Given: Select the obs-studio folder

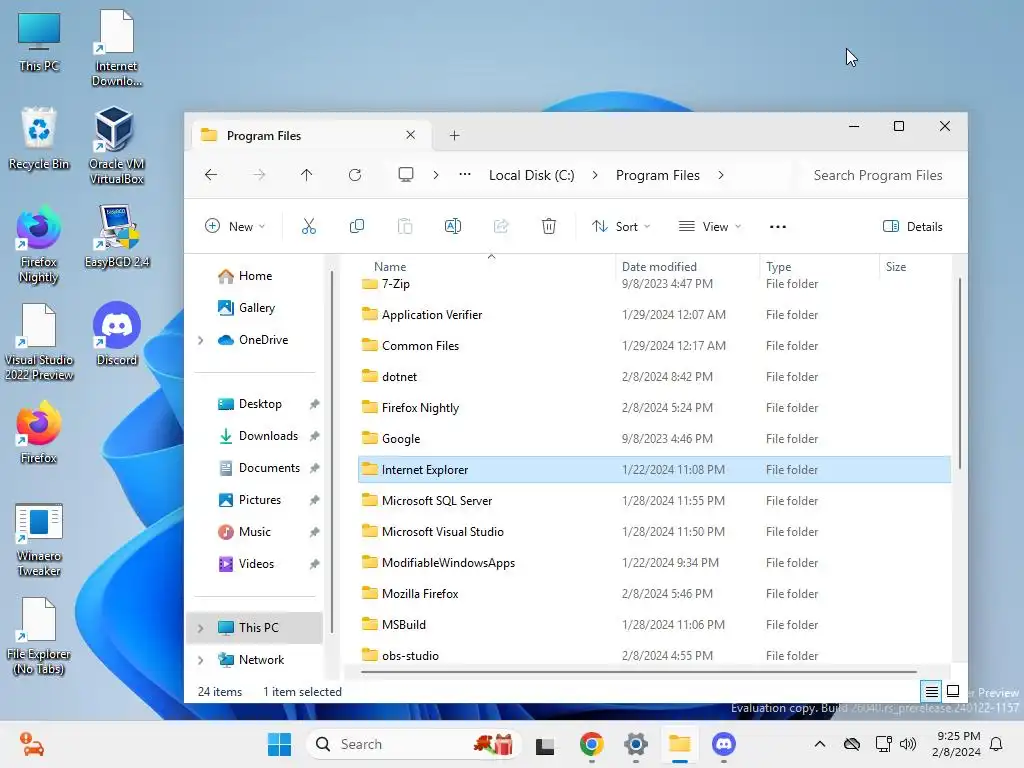Looking at the screenshot, I should coord(654,655).
